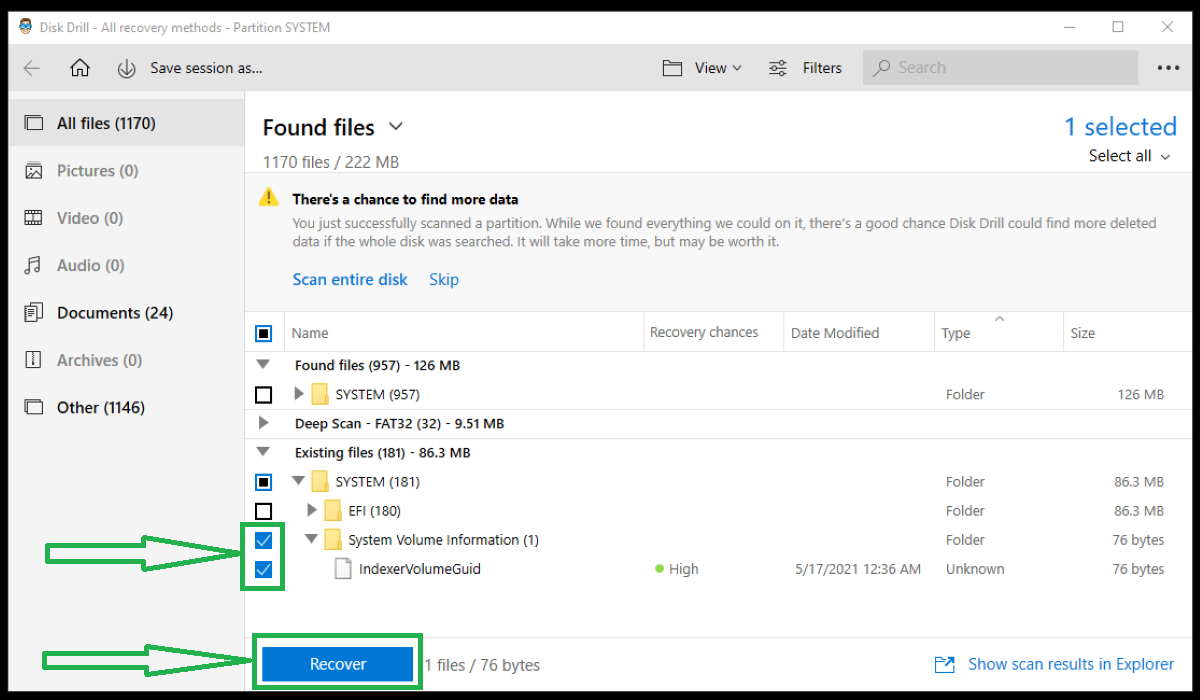Collapse System Volume Information folder

311,540
